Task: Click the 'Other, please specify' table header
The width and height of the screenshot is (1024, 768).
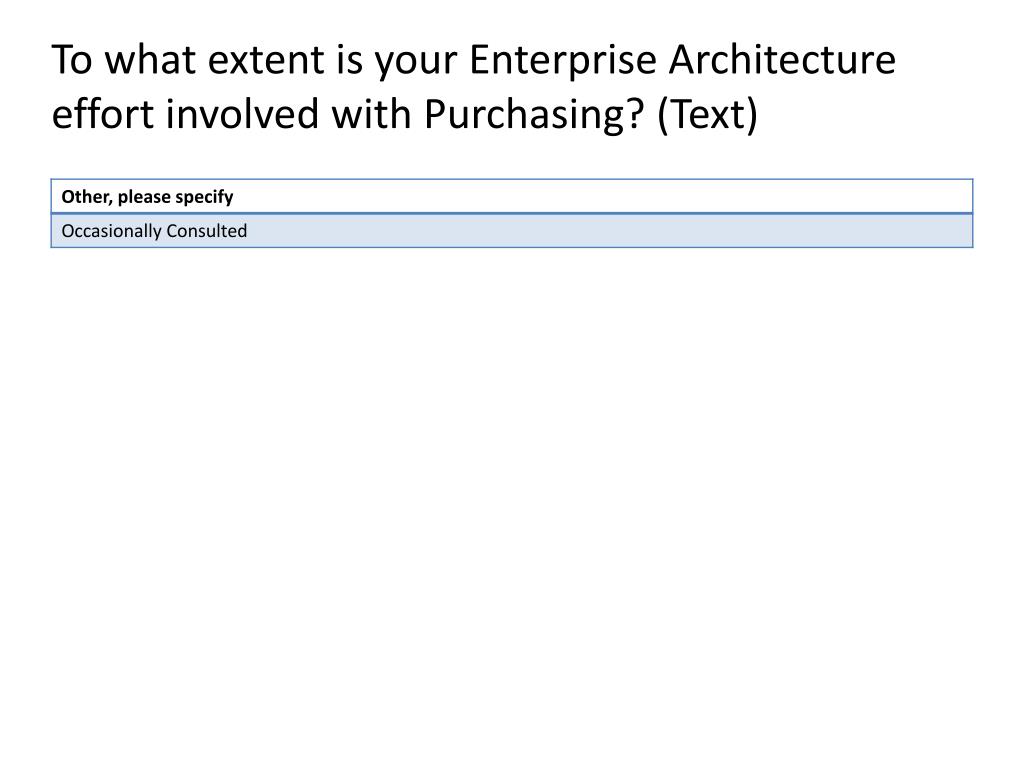Action: 512,197
